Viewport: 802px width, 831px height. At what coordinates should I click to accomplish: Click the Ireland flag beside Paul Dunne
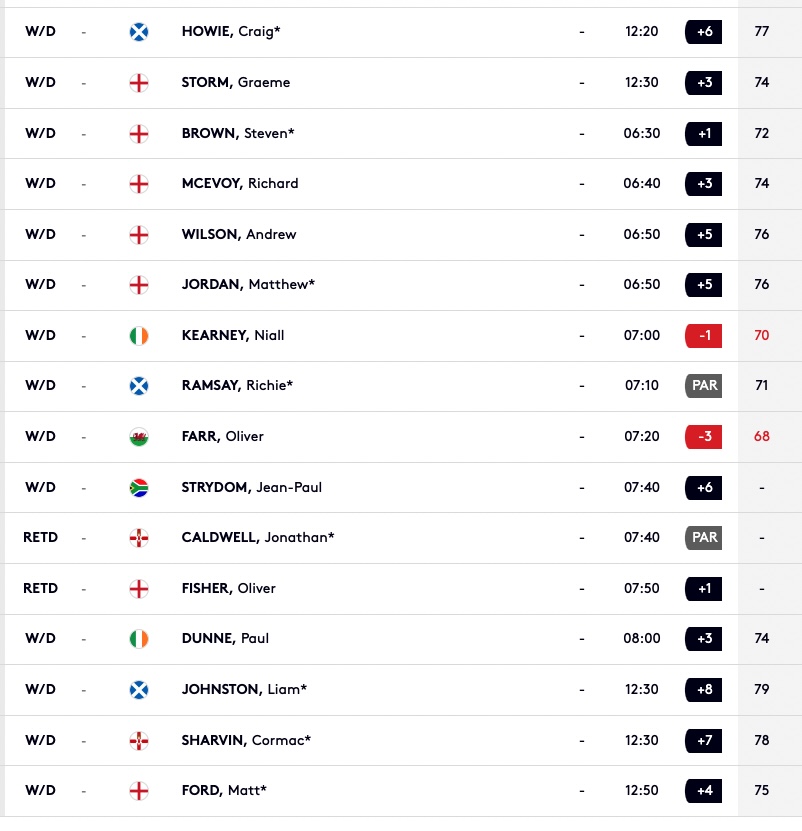[x=139, y=639]
